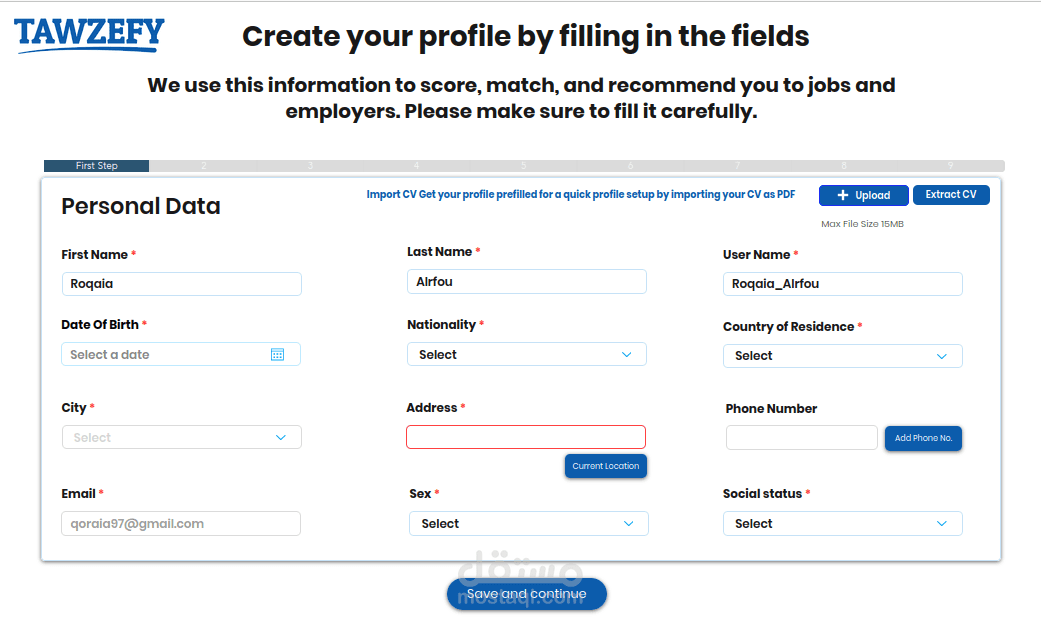Open the Sex dropdown
The height and width of the screenshot is (620, 1041).
pyautogui.click(x=528, y=523)
